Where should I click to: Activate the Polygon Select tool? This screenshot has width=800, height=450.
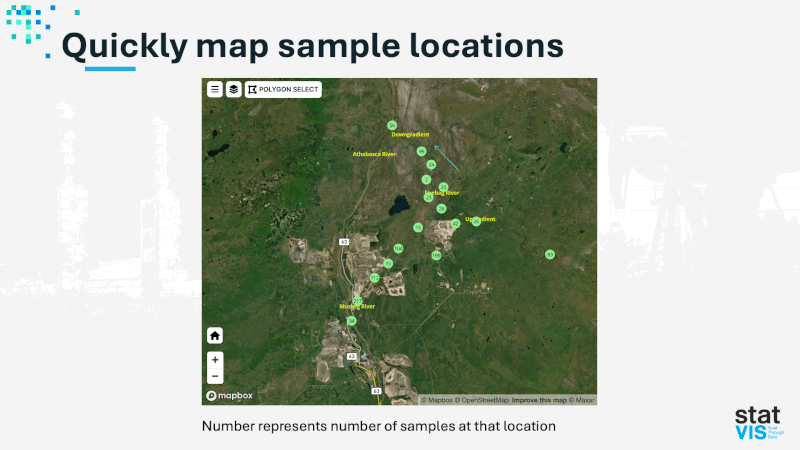coord(283,89)
